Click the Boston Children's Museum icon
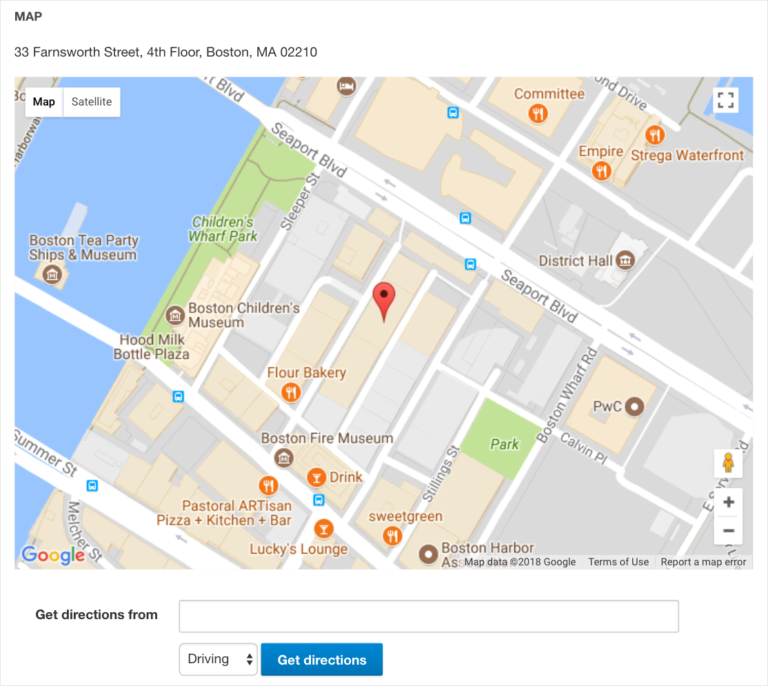The width and height of the screenshot is (768, 686). click(x=174, y=315)
